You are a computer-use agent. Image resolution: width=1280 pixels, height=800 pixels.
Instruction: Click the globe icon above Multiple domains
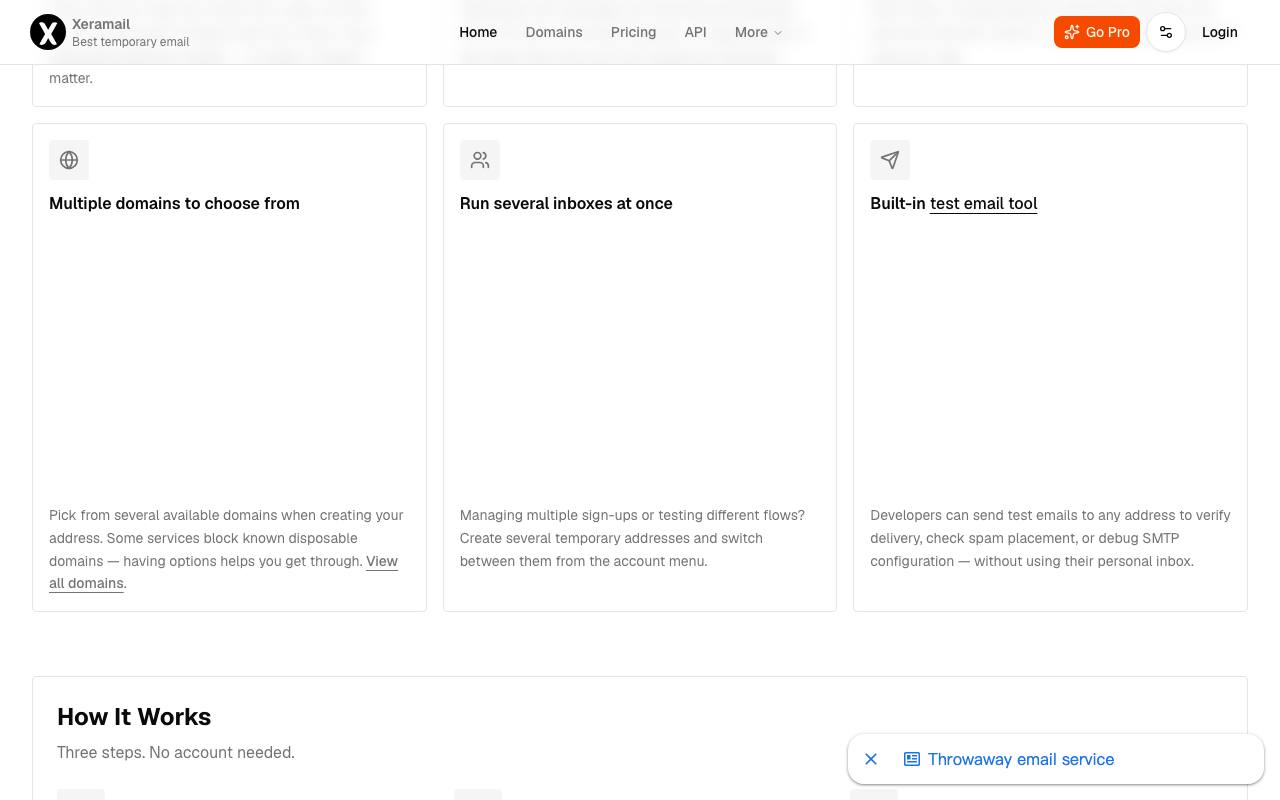[69, 160]
